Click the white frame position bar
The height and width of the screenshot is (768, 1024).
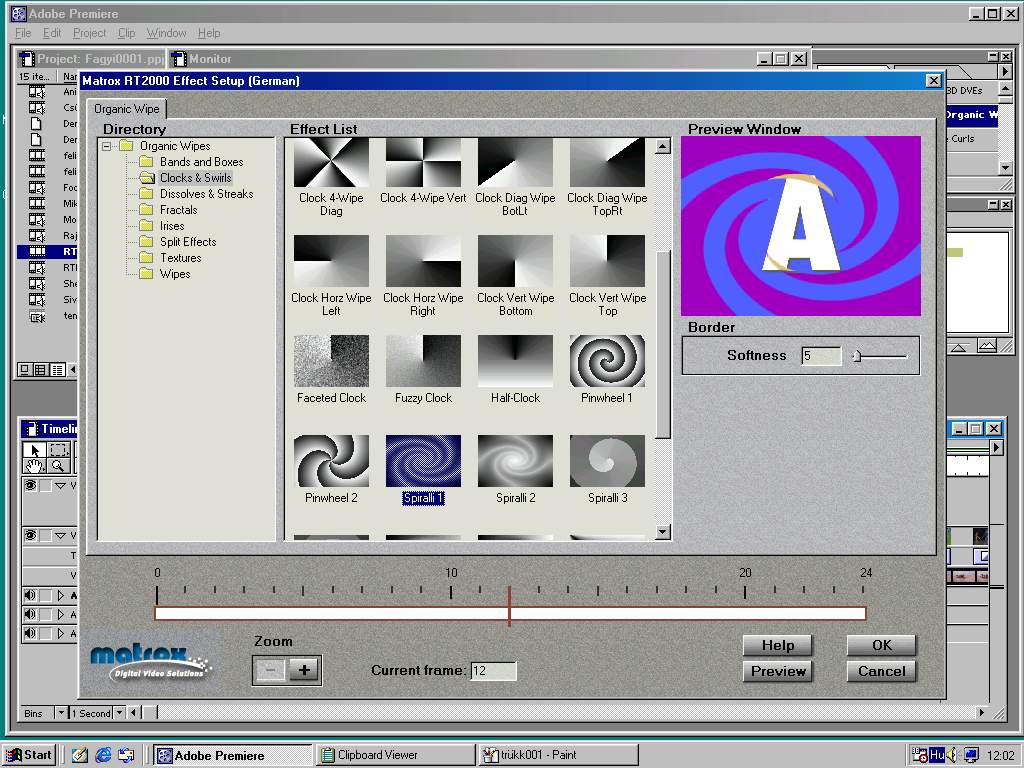click(x=510, y=613)
